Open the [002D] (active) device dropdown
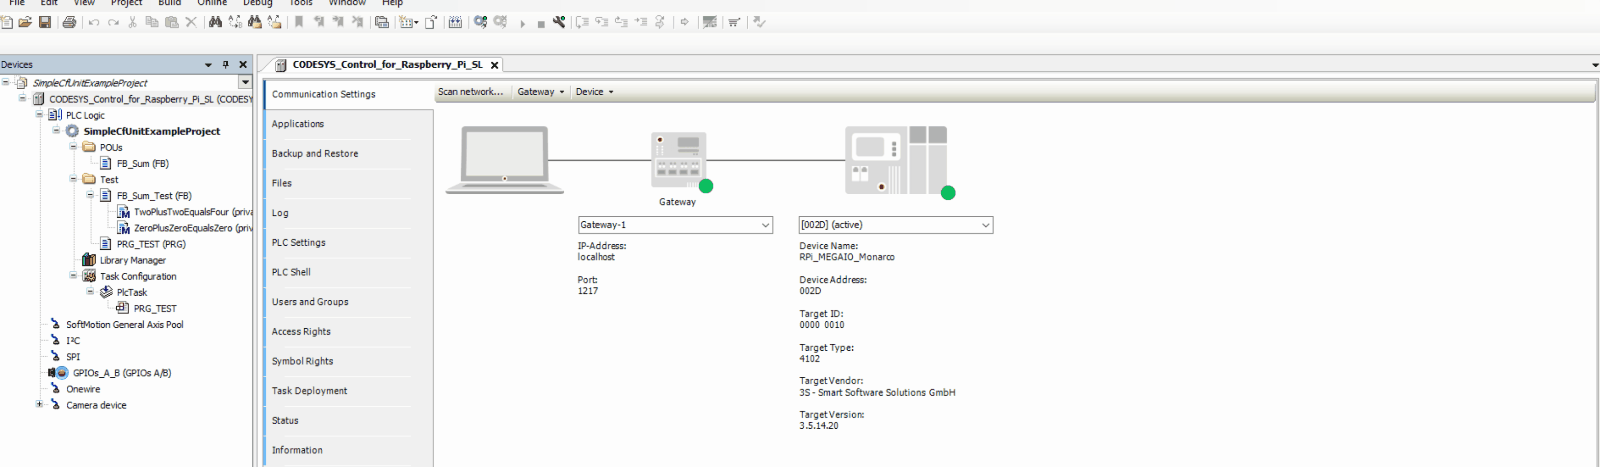This screenshot has width=1600, height=467. [x=895, y=225]
